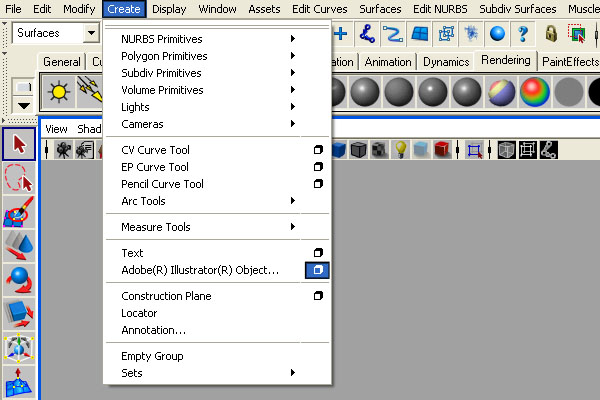Click the rainbow ramp shader shelf icon
This screenshot has width=600, height=400.
point(534,92)
